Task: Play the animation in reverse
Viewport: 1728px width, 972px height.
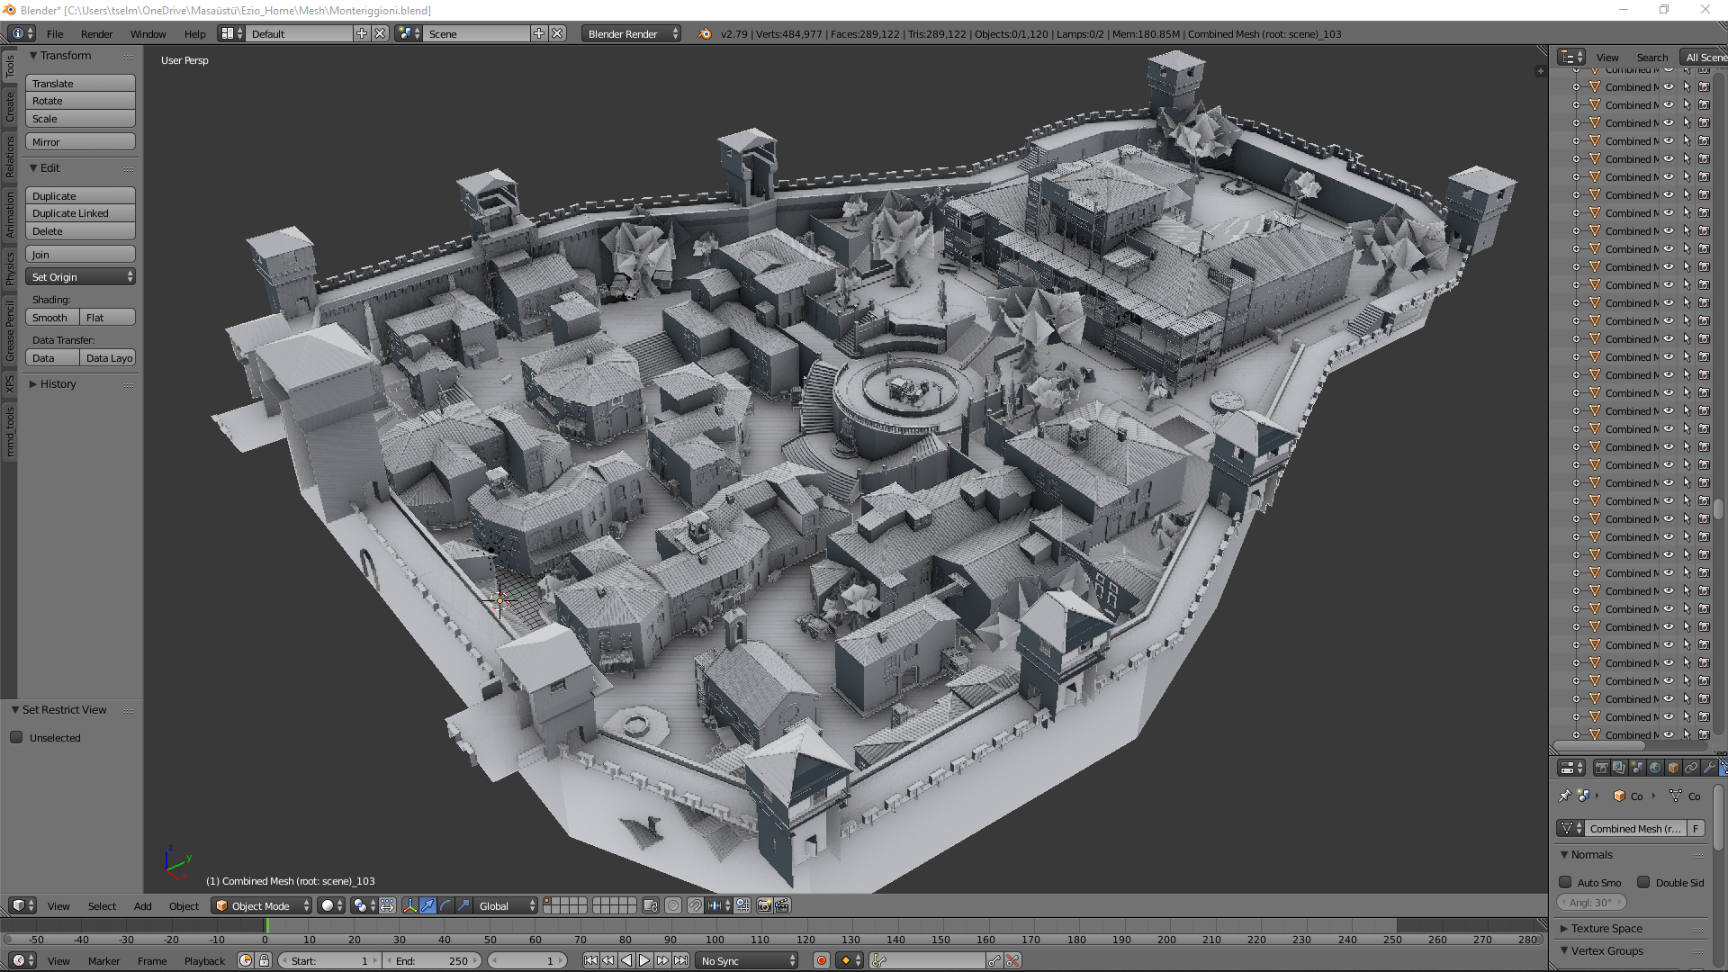Action: pyautogui.click(x=627, y=960)
